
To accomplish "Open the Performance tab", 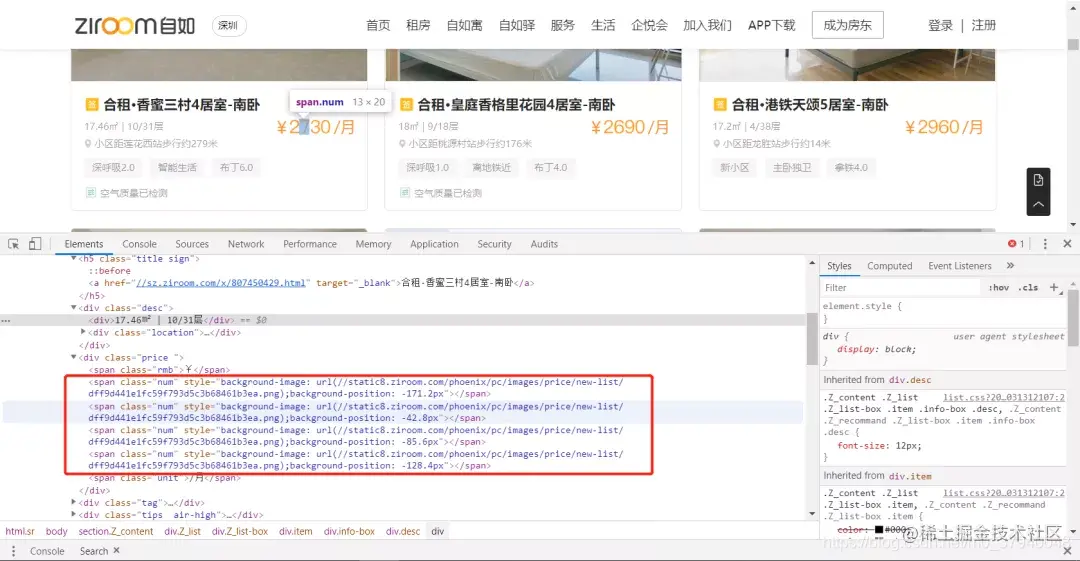I will point(310,244).
